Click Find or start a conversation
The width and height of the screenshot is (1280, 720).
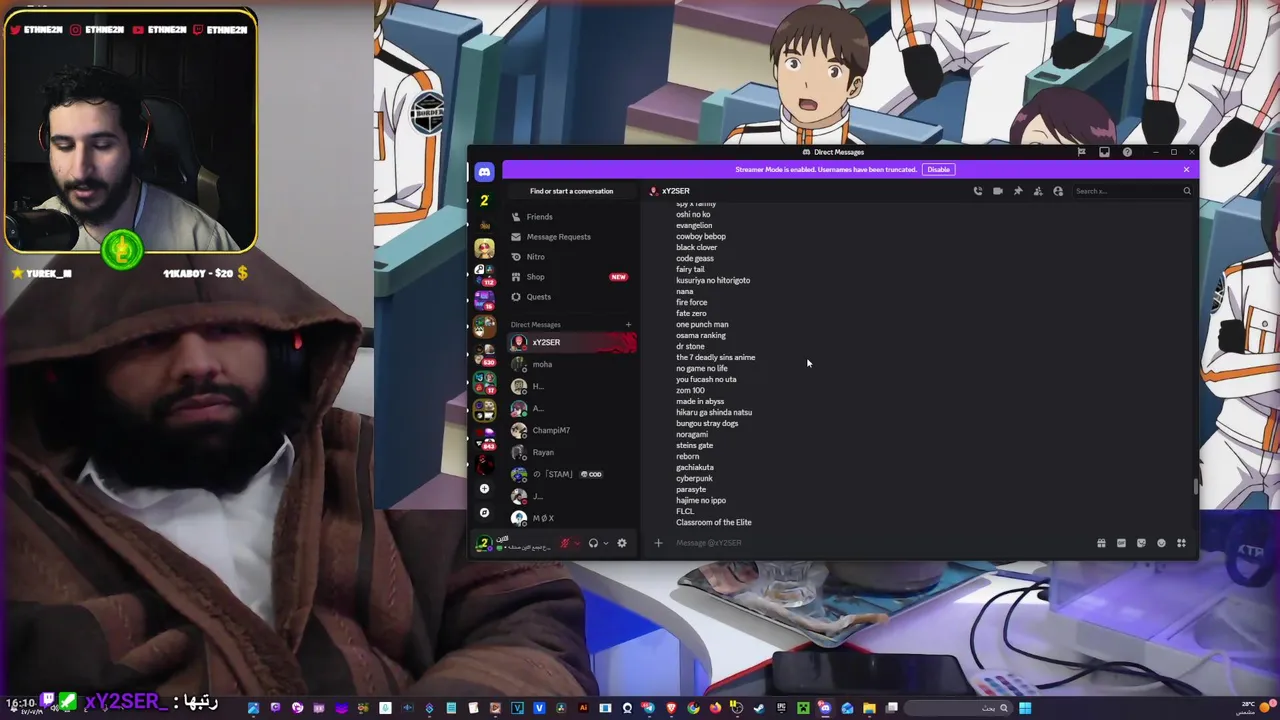pyautogui.click(x=571, y=191)
